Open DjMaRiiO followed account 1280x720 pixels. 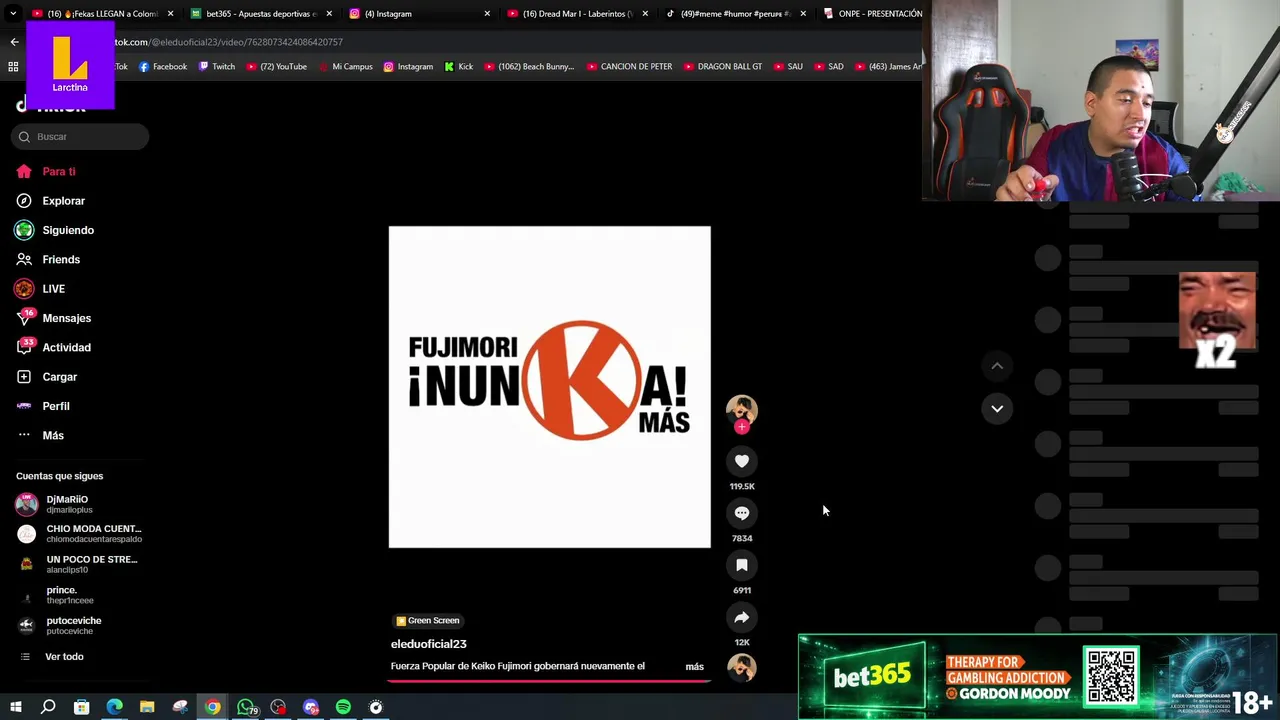point(79,504)
